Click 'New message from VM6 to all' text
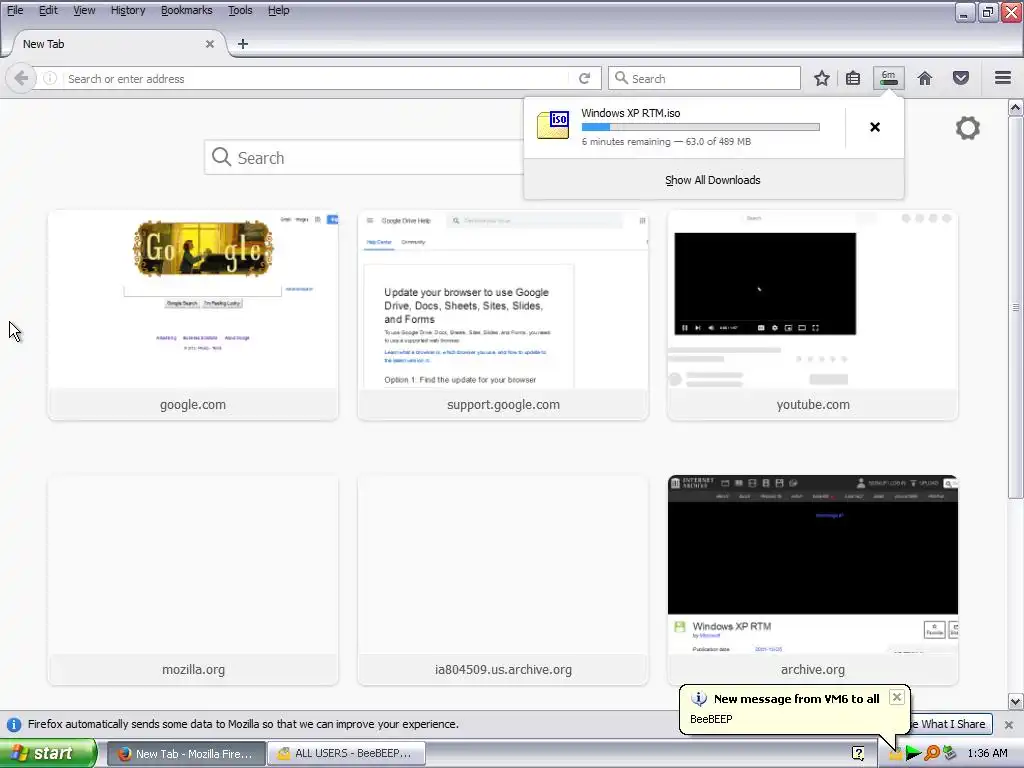The width and height of the screenshot is (1024, 768). (797, 699)
